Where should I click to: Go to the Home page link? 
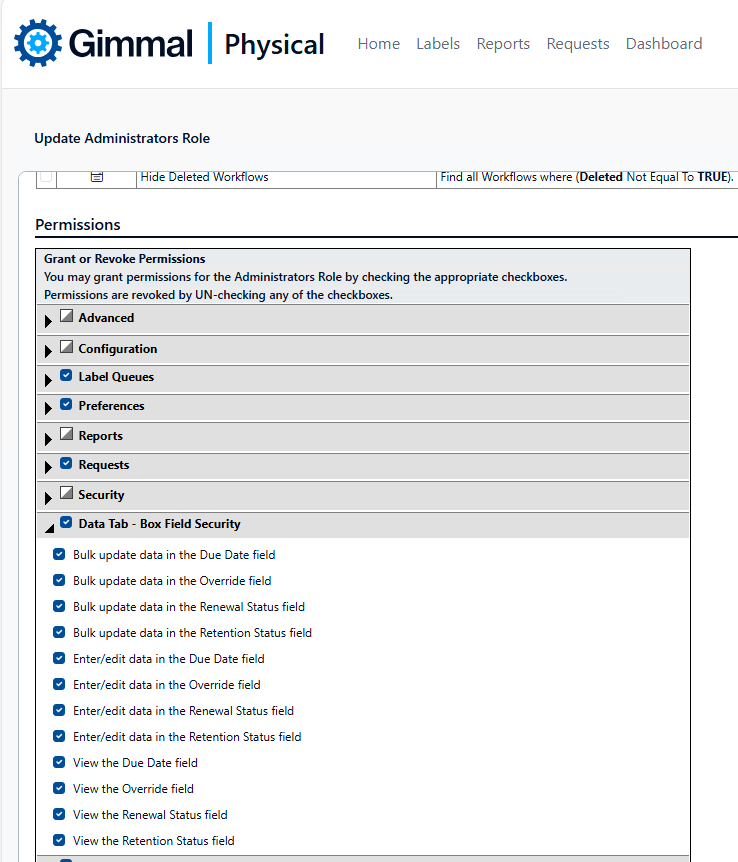coord(378,43)
